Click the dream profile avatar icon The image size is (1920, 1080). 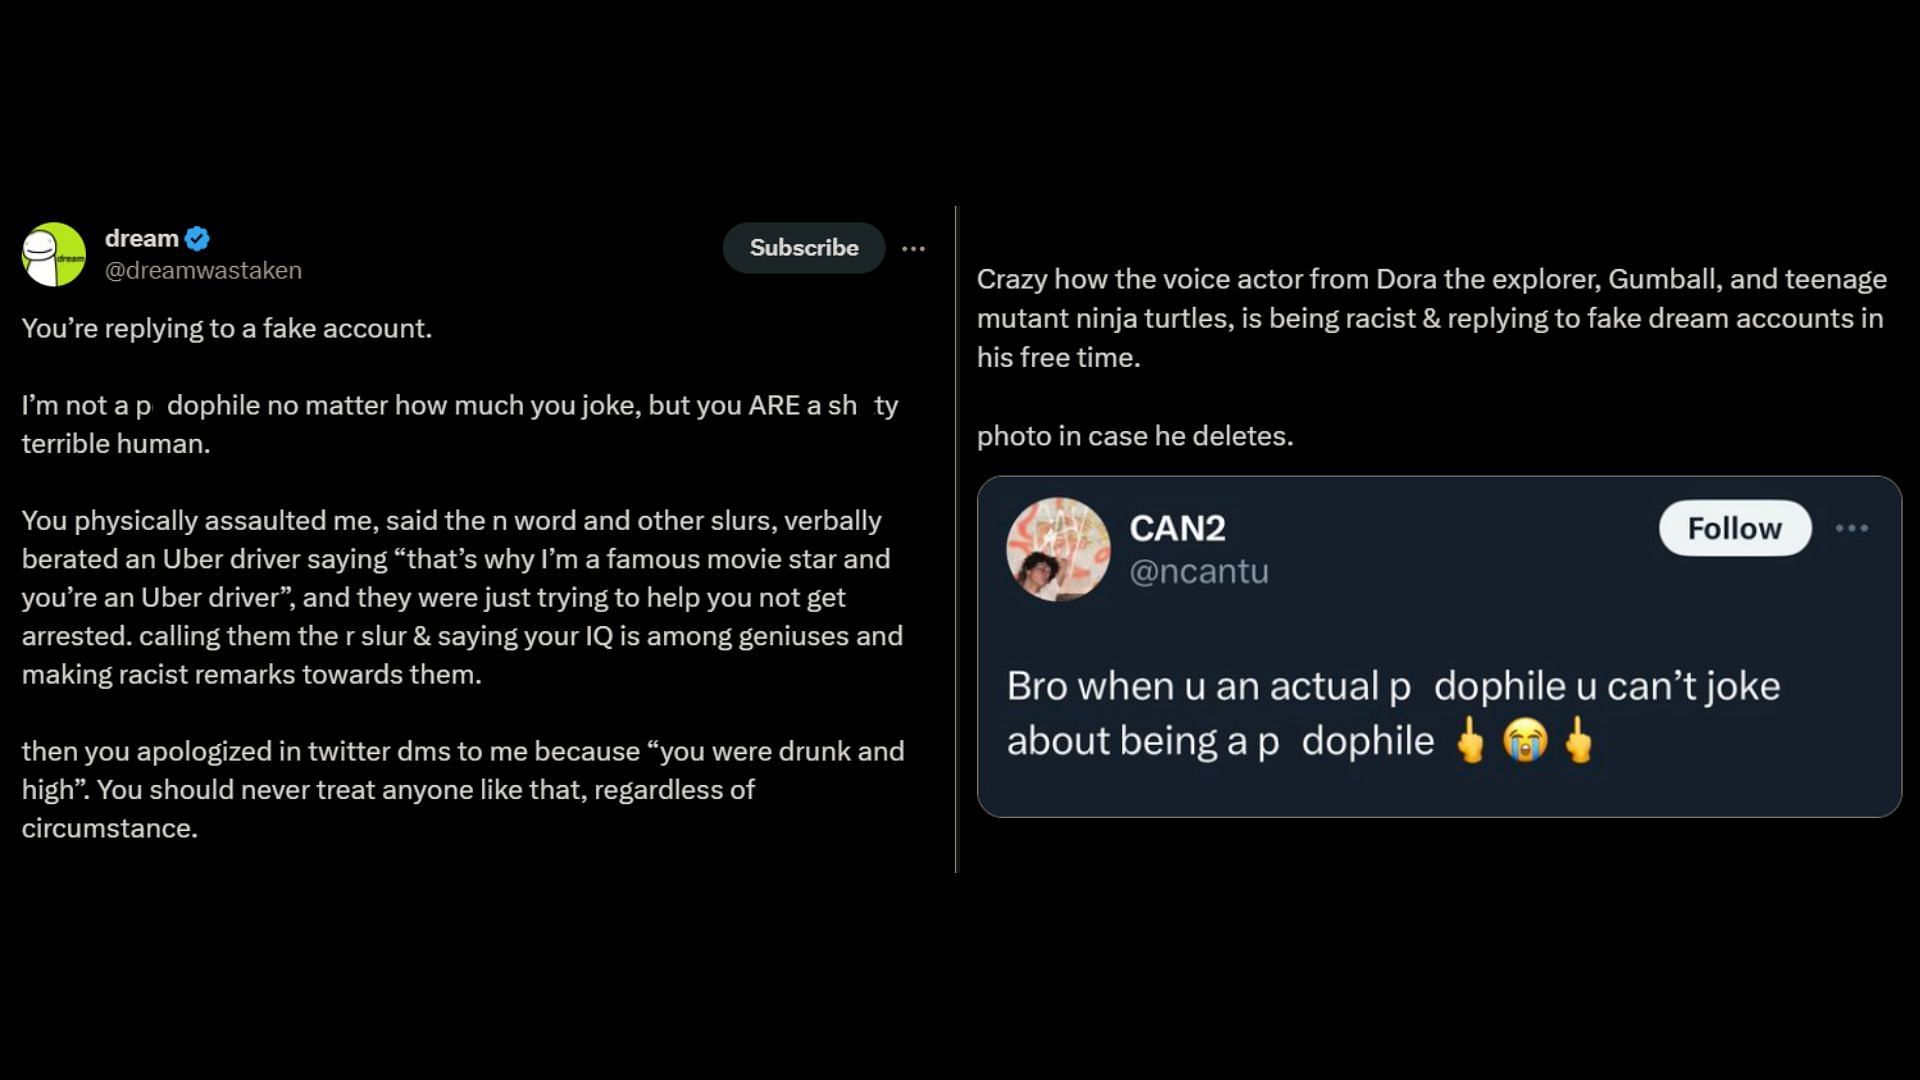[53, 252]
